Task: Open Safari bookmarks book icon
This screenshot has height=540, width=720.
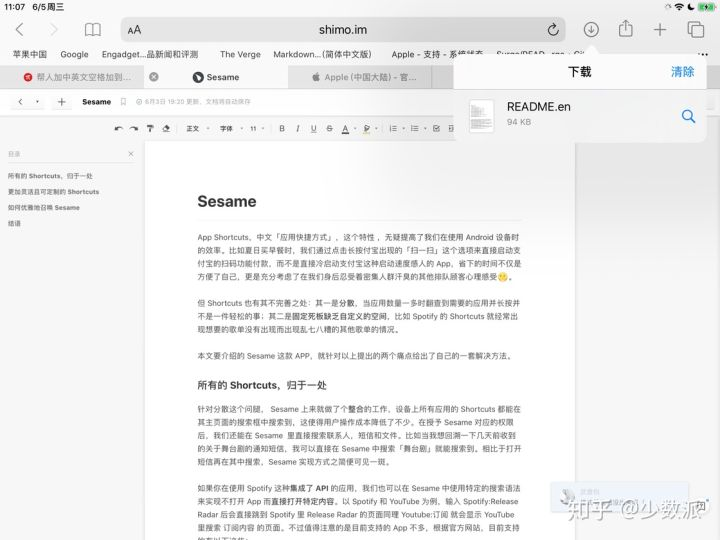Action: pyautogui.click(x=93, y=30)
